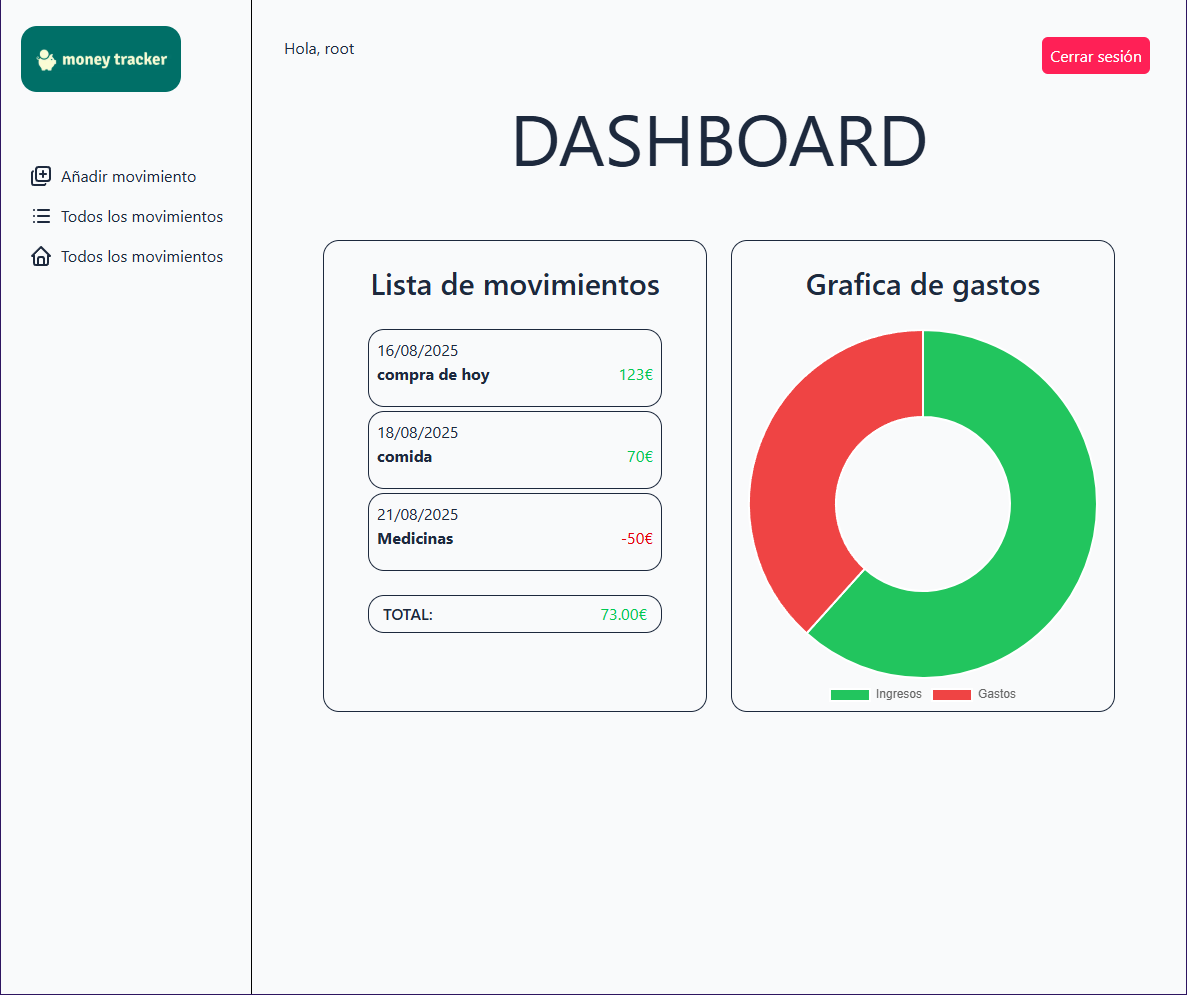Toggle Ingresos legend in chart
The width and height of the screenshot is (1187, 995).
point(898,694)
